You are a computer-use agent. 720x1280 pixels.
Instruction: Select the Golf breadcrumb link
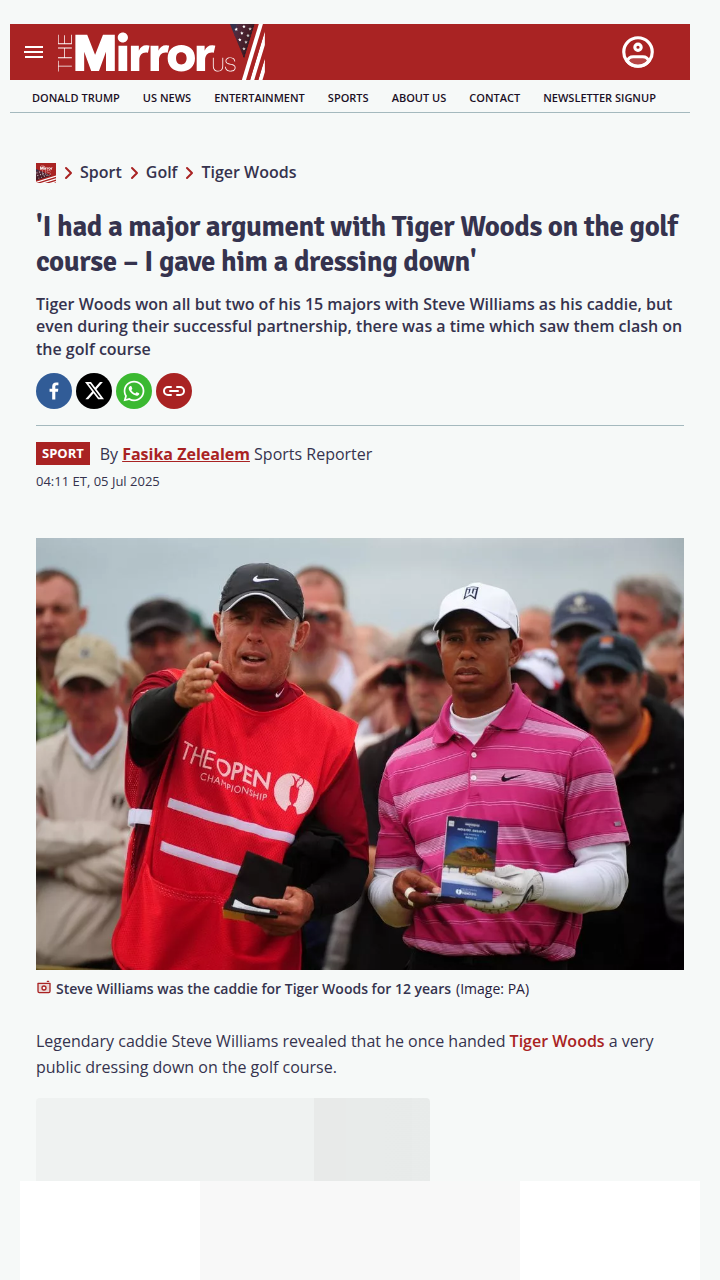[x=162, y=173]
